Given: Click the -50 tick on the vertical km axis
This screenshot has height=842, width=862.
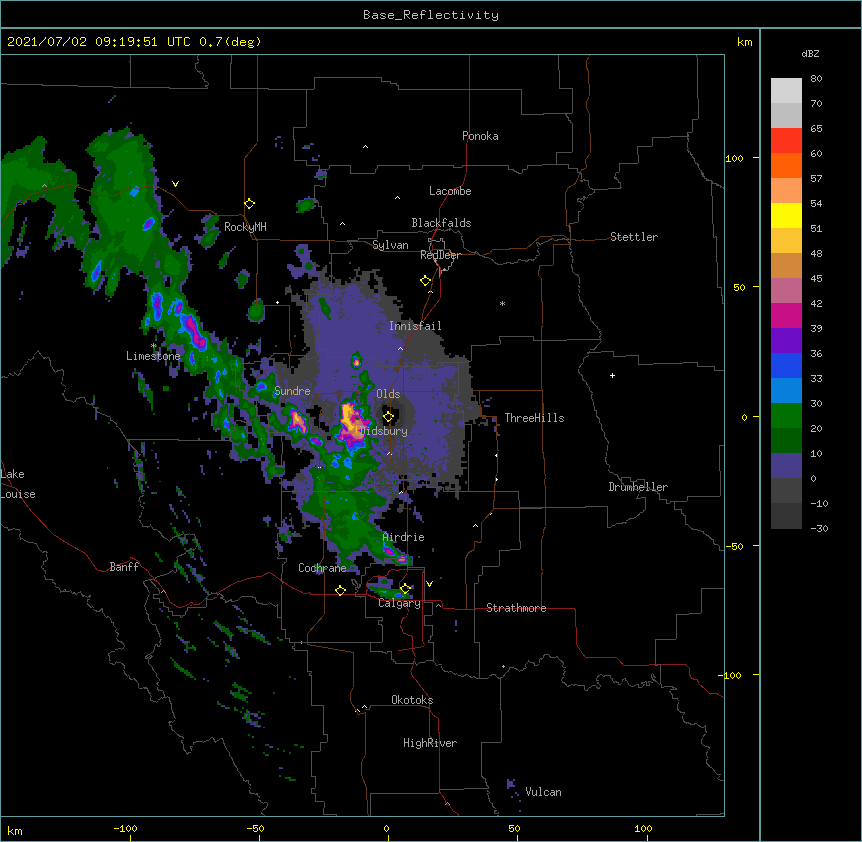Looking at the screenshot, I should tap(734, 546).
